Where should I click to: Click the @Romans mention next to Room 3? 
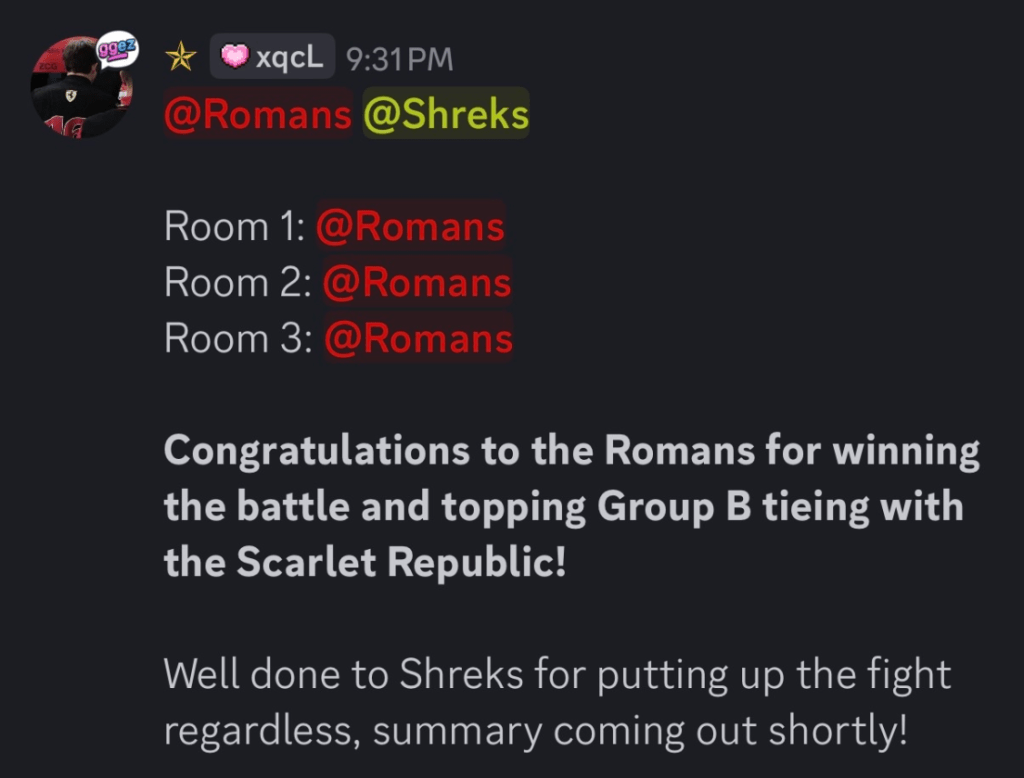tap(418, 339)
